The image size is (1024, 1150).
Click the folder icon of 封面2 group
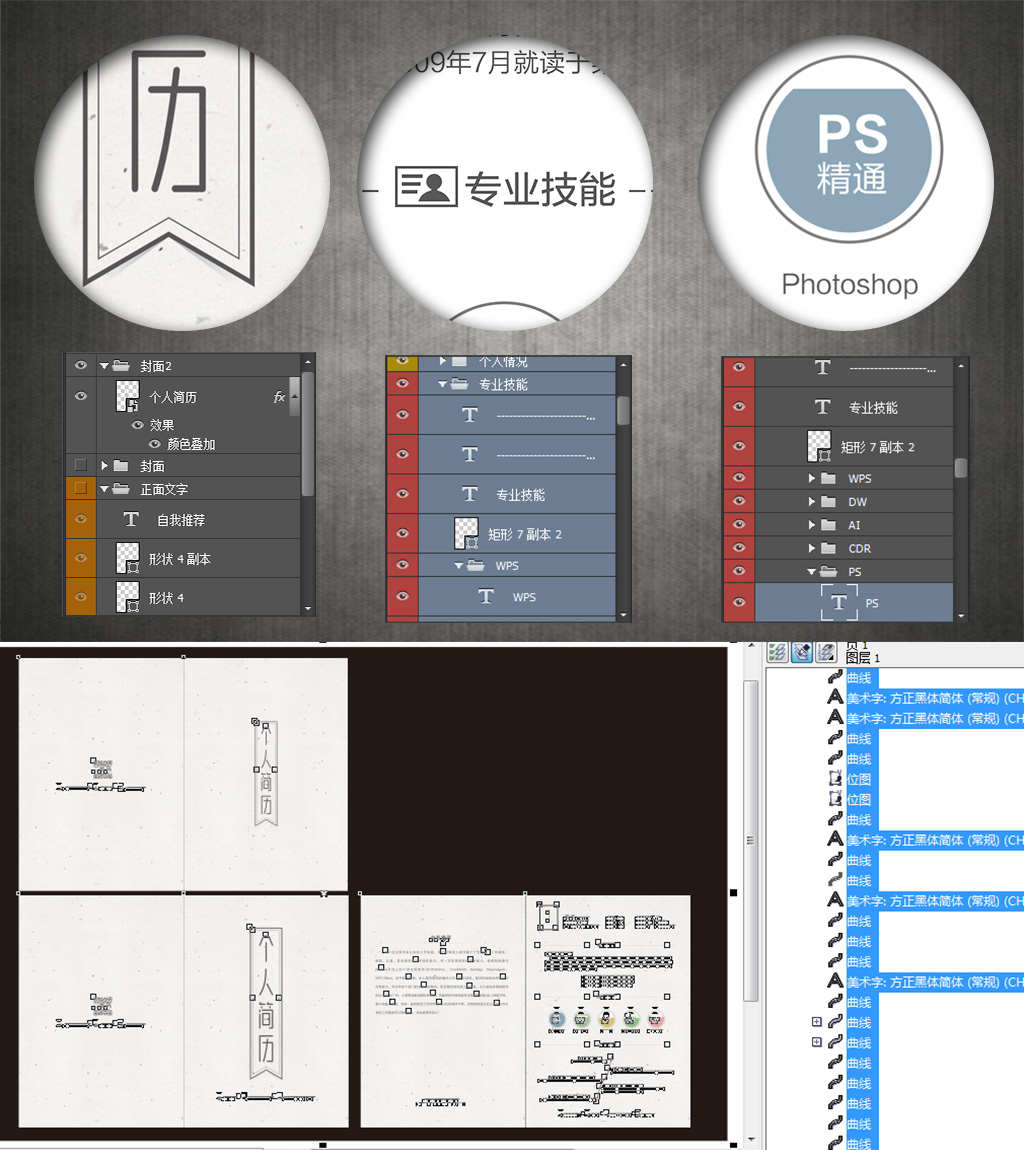point(121,365)
